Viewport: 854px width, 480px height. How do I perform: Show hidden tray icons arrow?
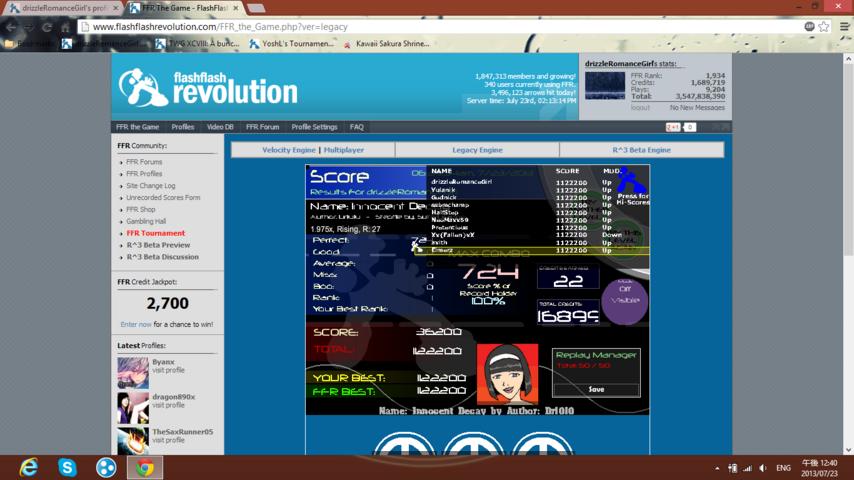point(717,468)
